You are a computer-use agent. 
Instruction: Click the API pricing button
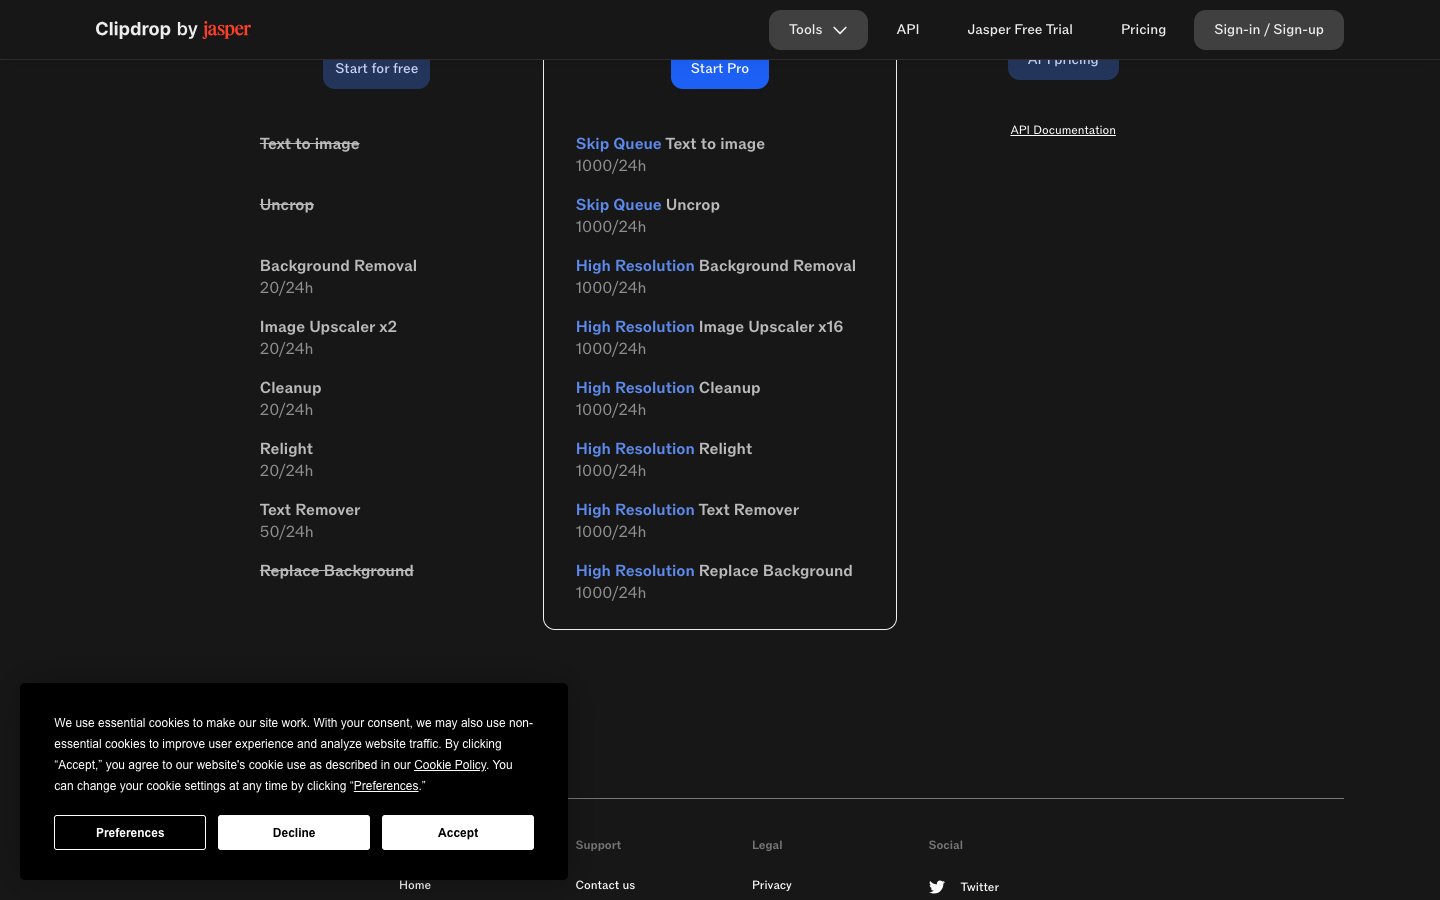pos(1063,66)
